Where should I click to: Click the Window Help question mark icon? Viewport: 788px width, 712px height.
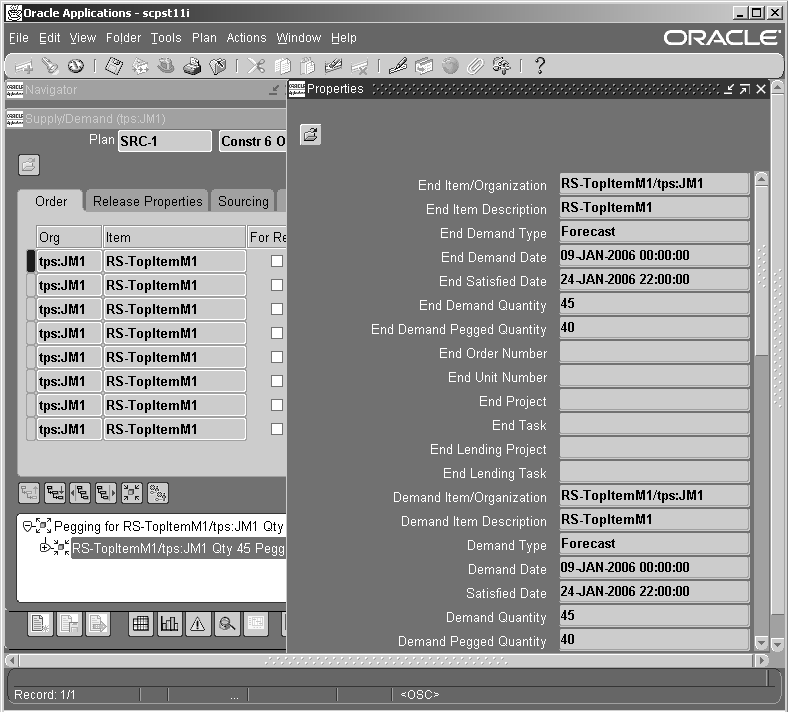(540, 66)
